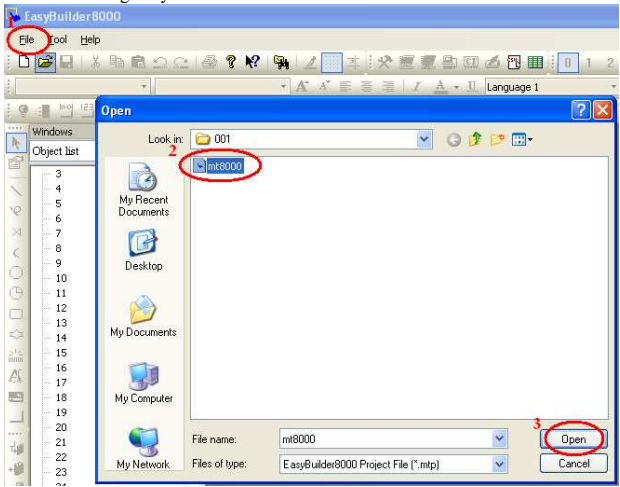
Task: Click the Copy toolbar icon
Action: (x=117, y=62)
